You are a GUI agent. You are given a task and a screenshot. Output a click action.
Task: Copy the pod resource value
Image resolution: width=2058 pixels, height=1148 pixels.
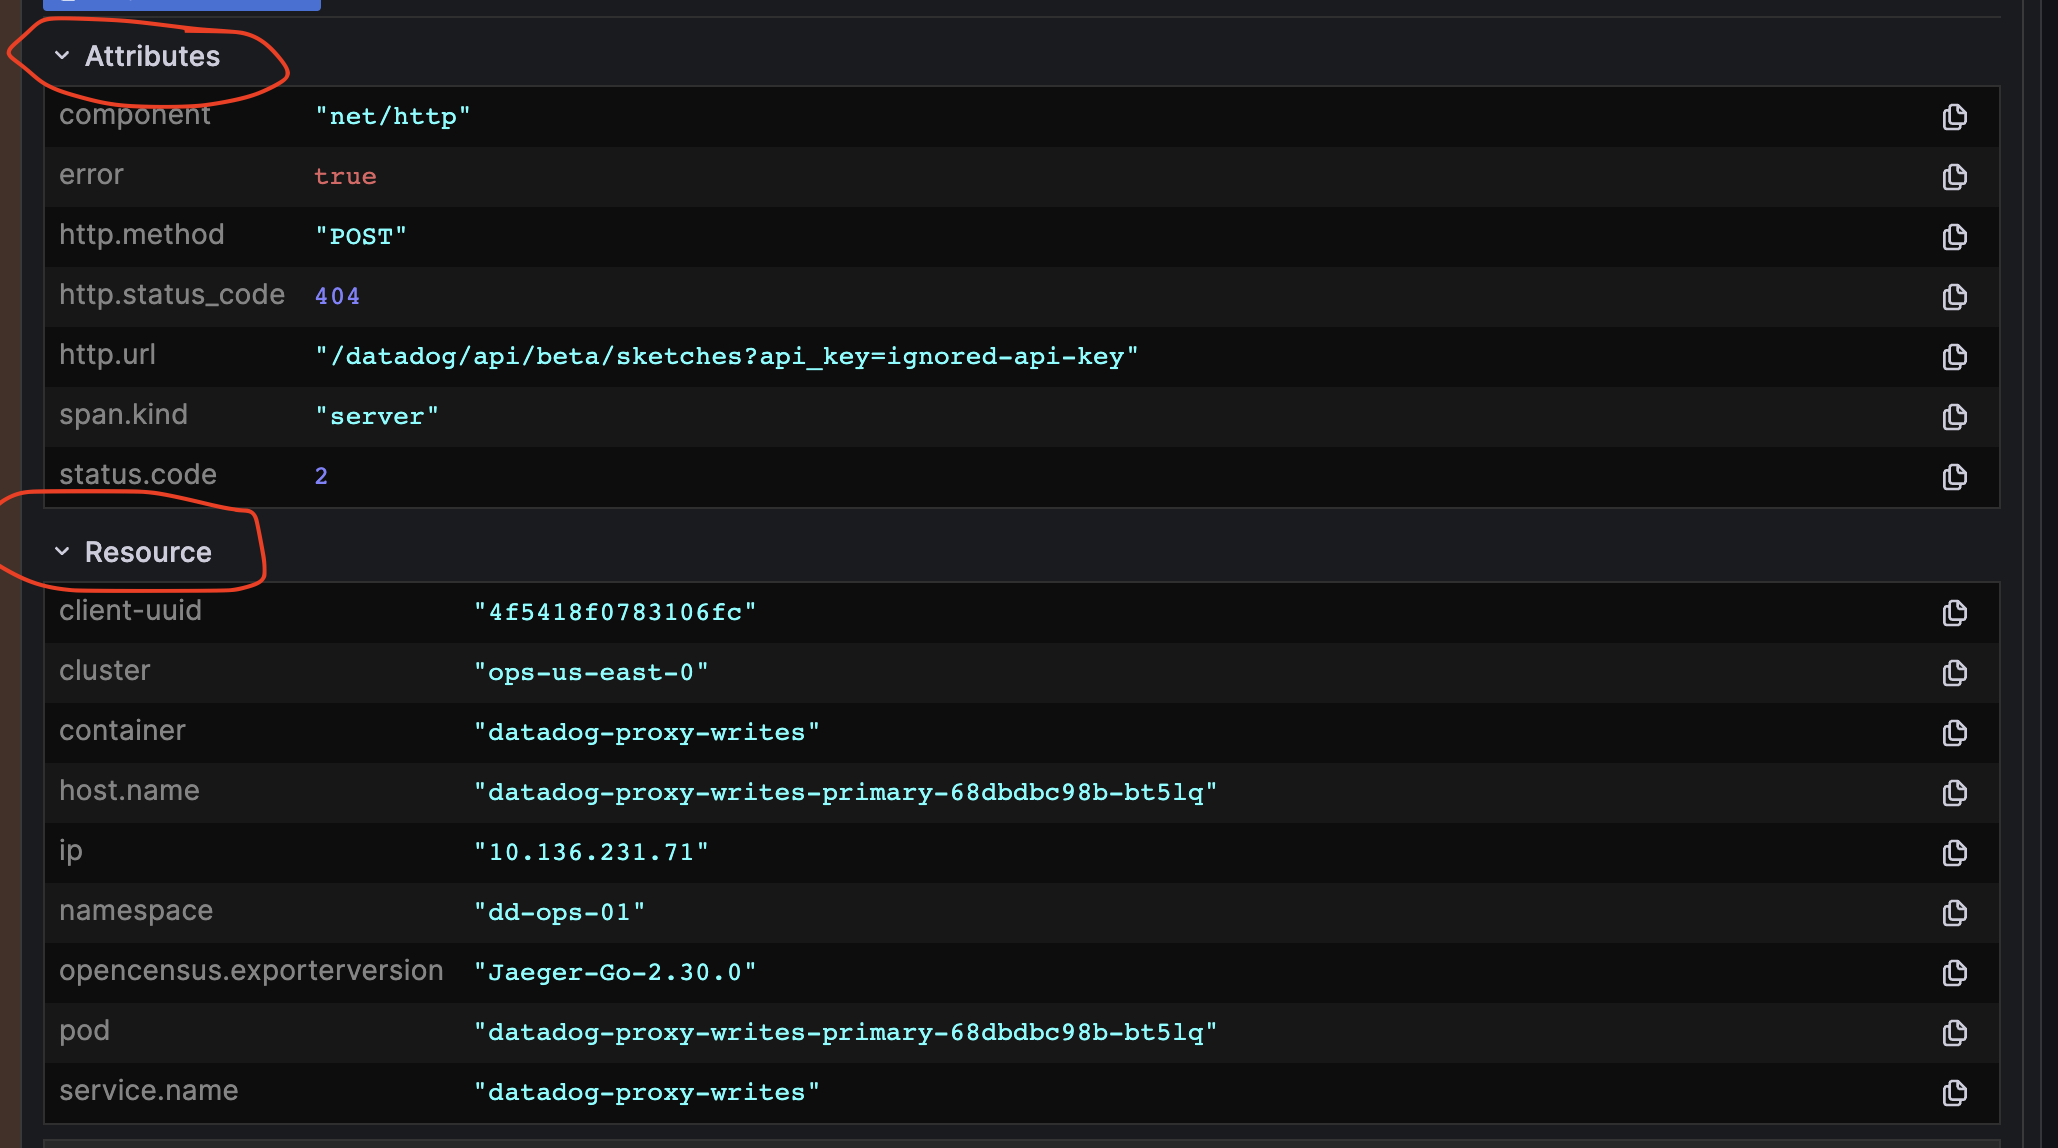pyautogui.click(x=1954, y=1032)
